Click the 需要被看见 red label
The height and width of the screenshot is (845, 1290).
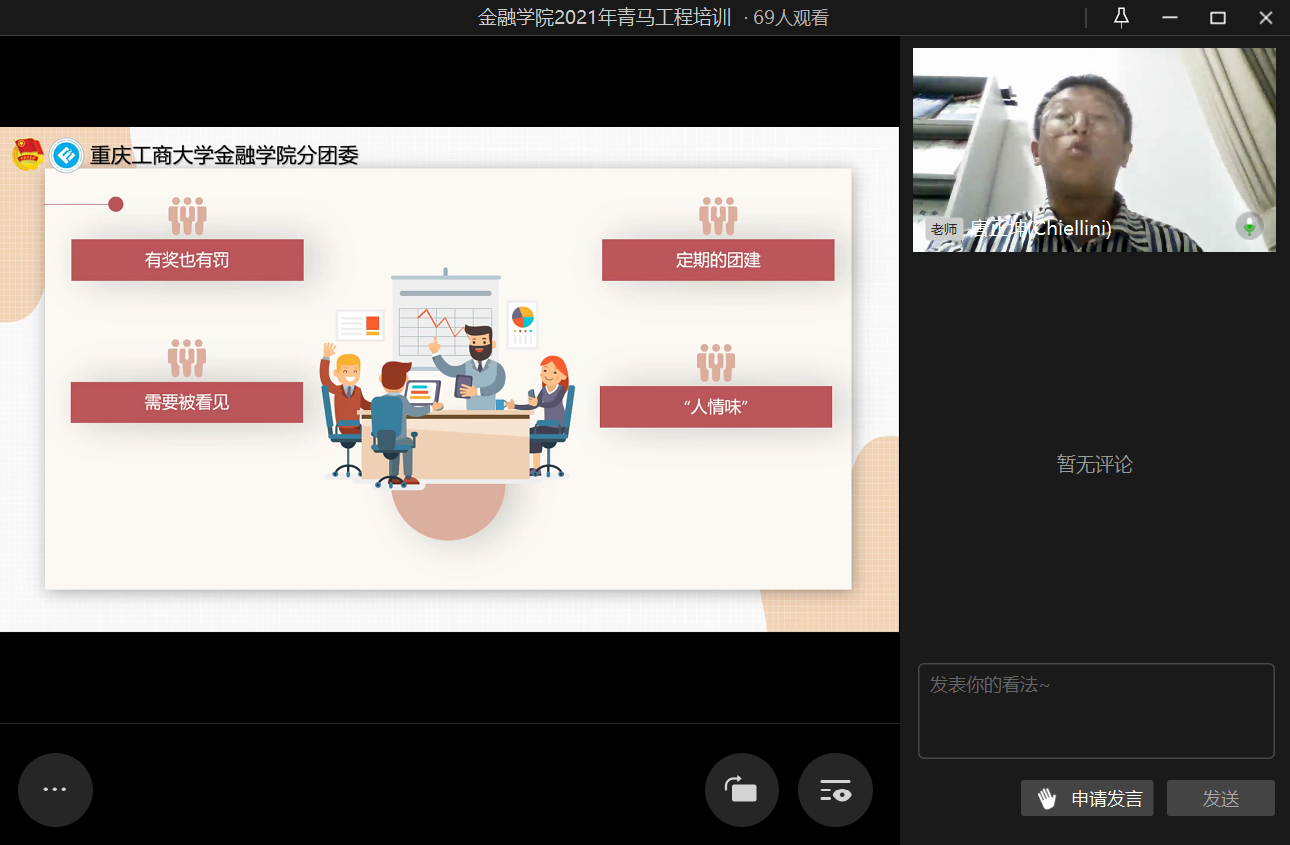(187, 402)
